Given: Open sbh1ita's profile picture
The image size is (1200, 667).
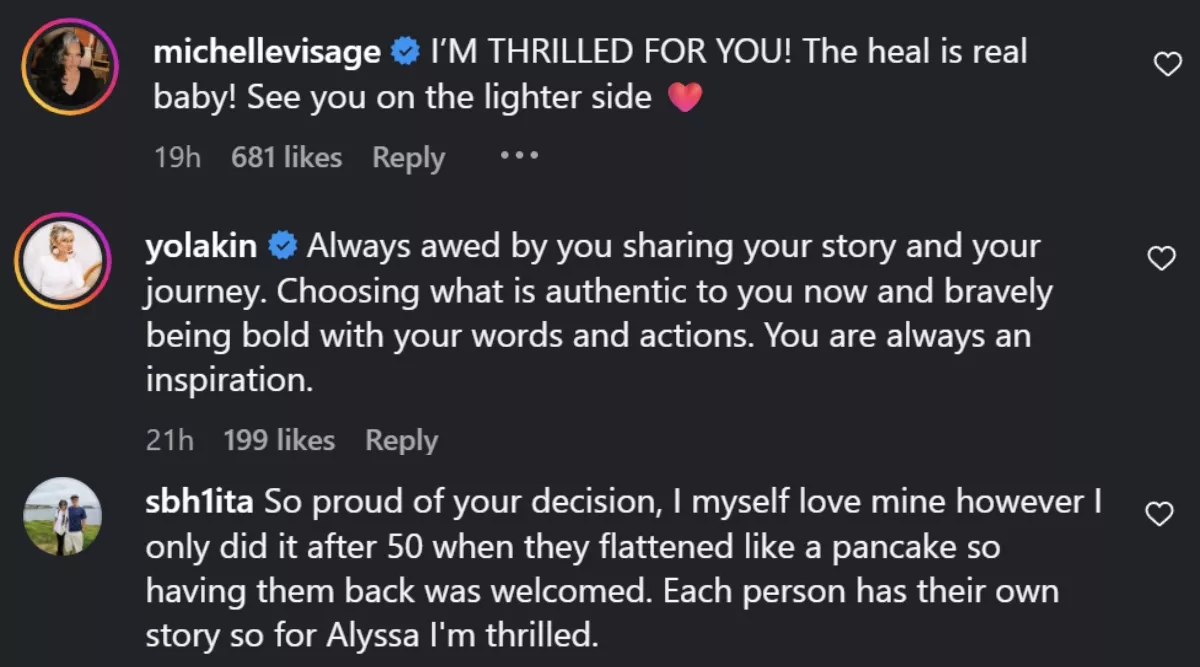Looking at the screenshot, I should point(63,516).
